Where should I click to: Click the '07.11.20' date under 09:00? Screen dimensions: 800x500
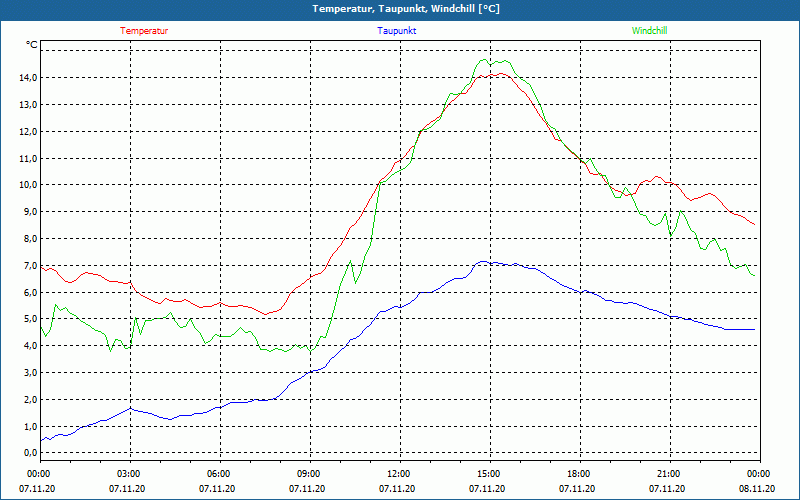[x=307, y=489]
